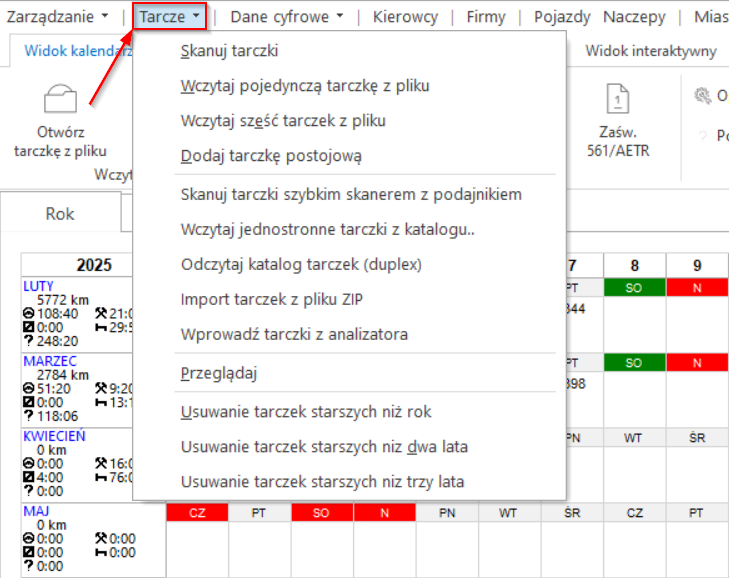Click availability time 4:00 in KWIECIEŃ
The width and height of the screenshot is (729, 578).
click(x=50, y=477)
